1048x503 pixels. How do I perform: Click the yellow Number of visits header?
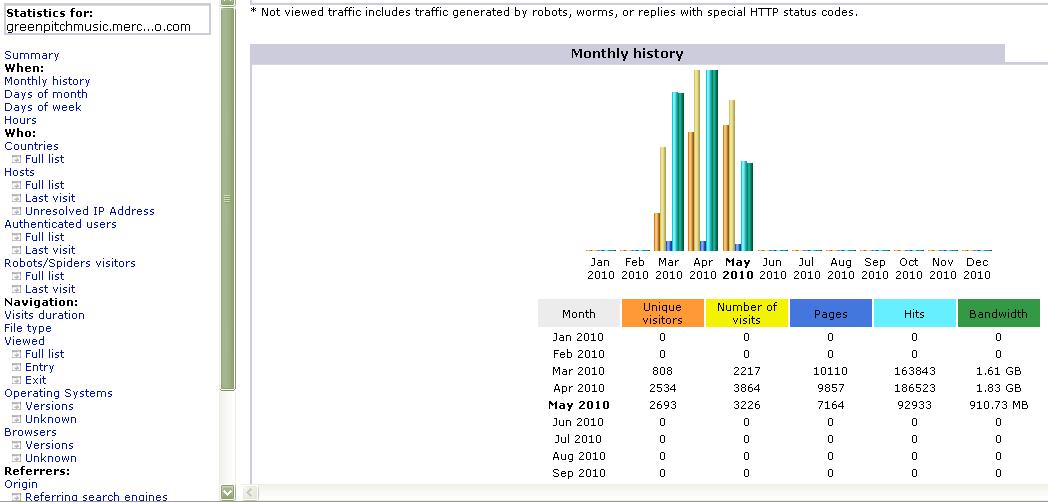pyautogui.click(x=747, y=313)
